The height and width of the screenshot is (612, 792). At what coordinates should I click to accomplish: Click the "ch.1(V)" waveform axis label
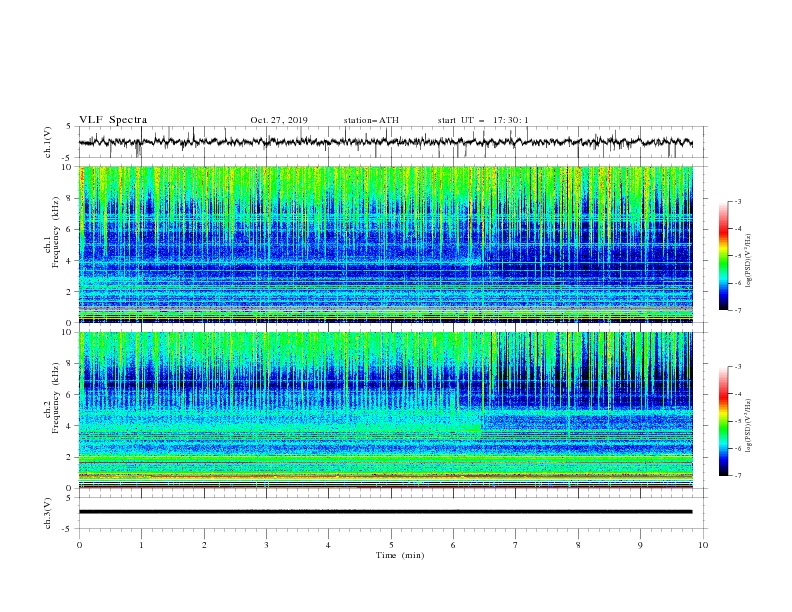point(48,142)
